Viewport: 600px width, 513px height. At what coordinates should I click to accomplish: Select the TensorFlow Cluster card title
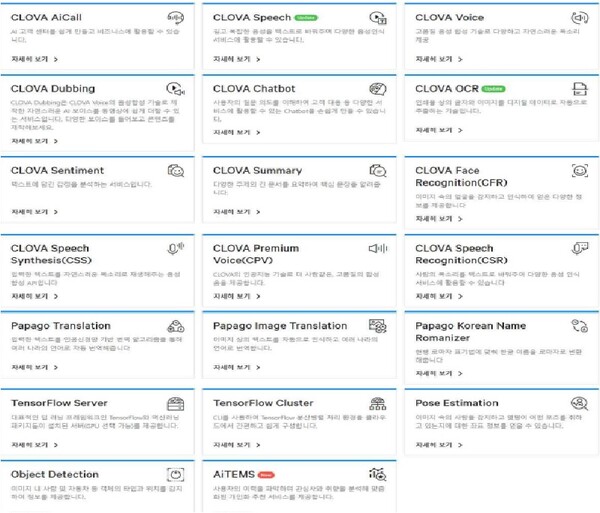click(x=263, y=403)
